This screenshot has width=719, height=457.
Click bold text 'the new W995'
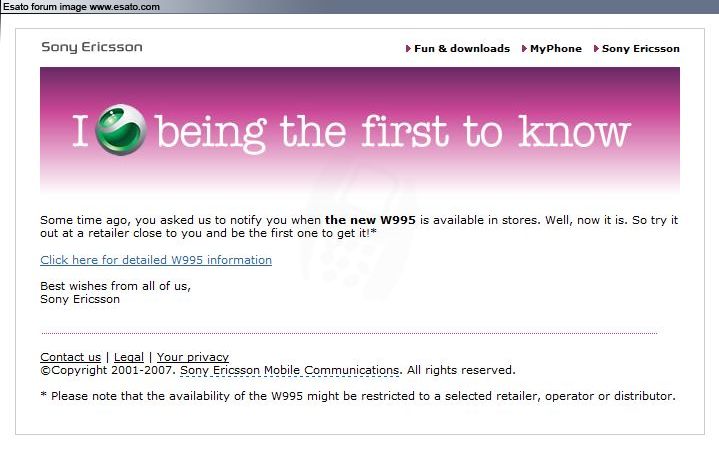point(370,220)
